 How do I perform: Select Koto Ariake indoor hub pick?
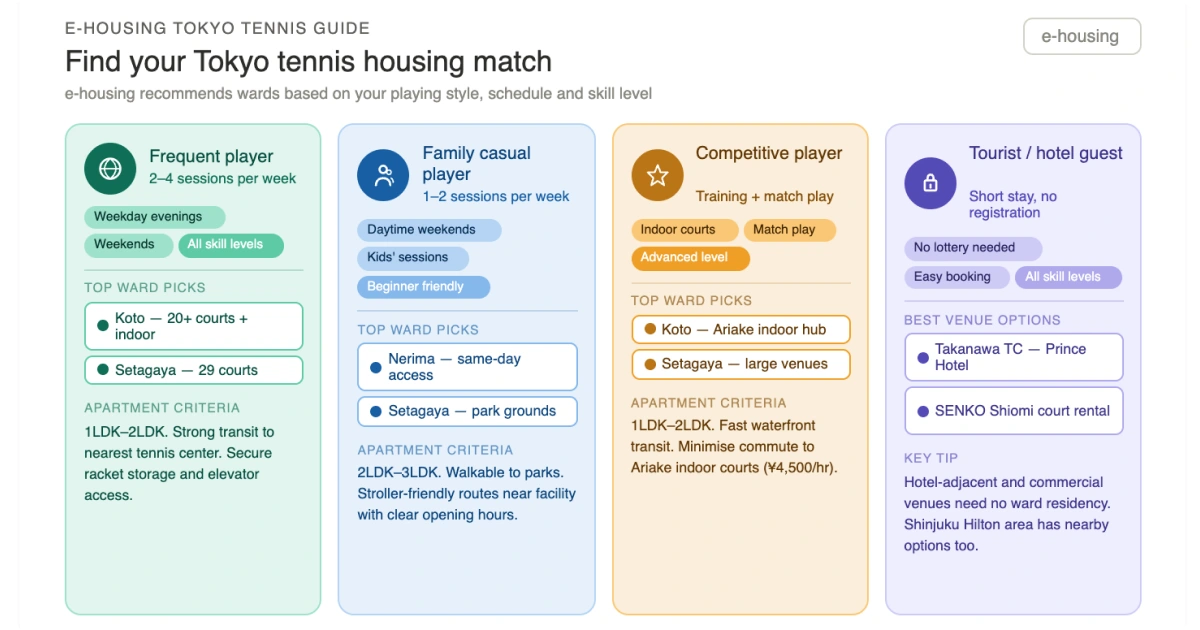tap(740, 330)
